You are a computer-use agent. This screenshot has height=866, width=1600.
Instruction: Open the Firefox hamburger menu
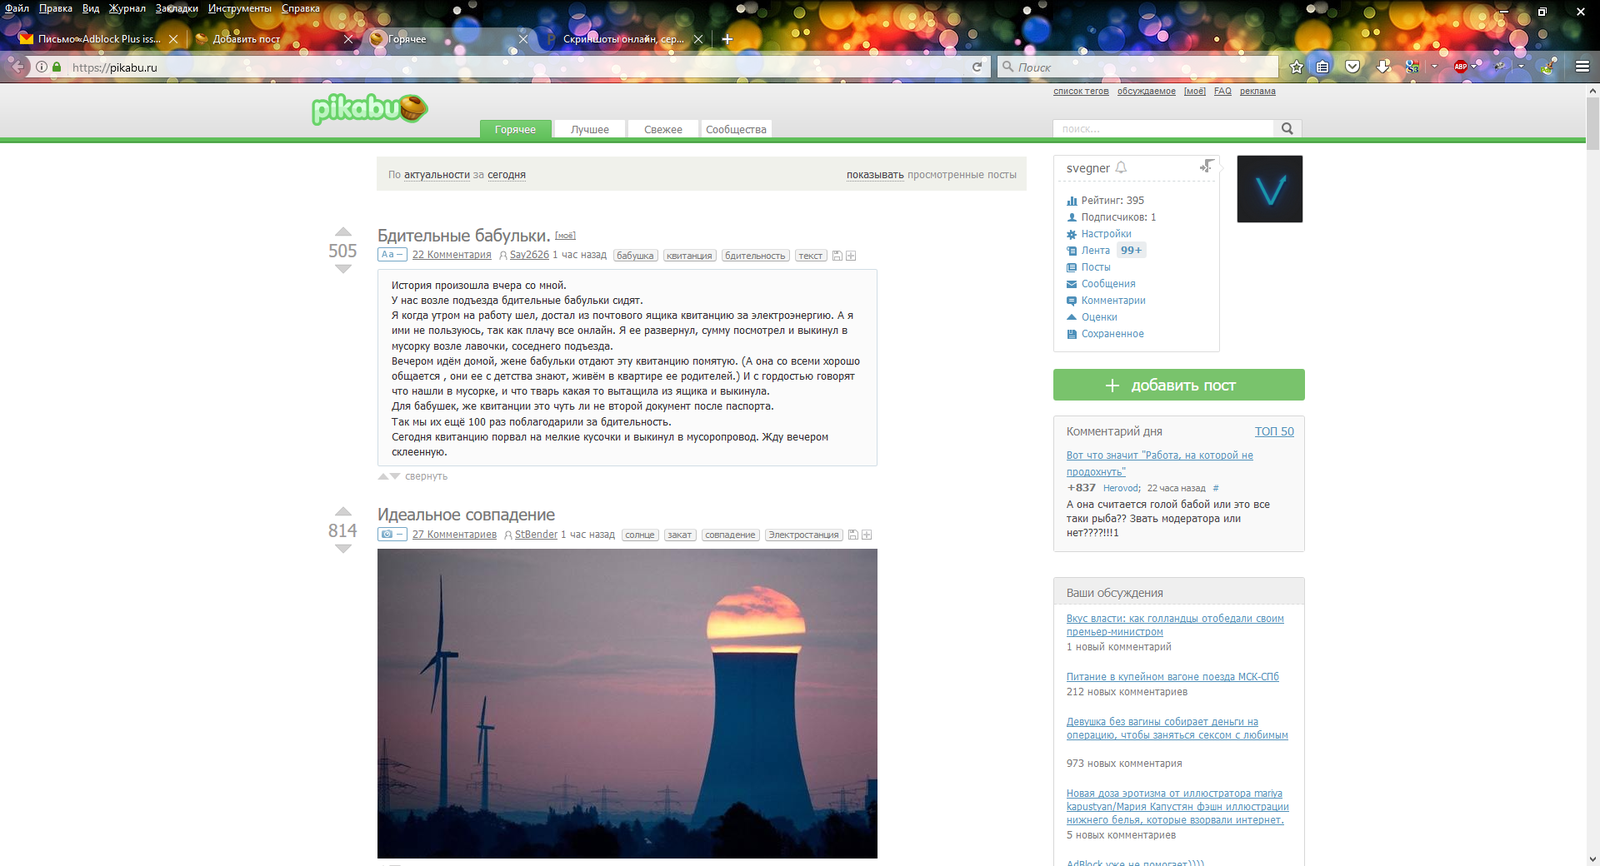(x=1582, y=67)
